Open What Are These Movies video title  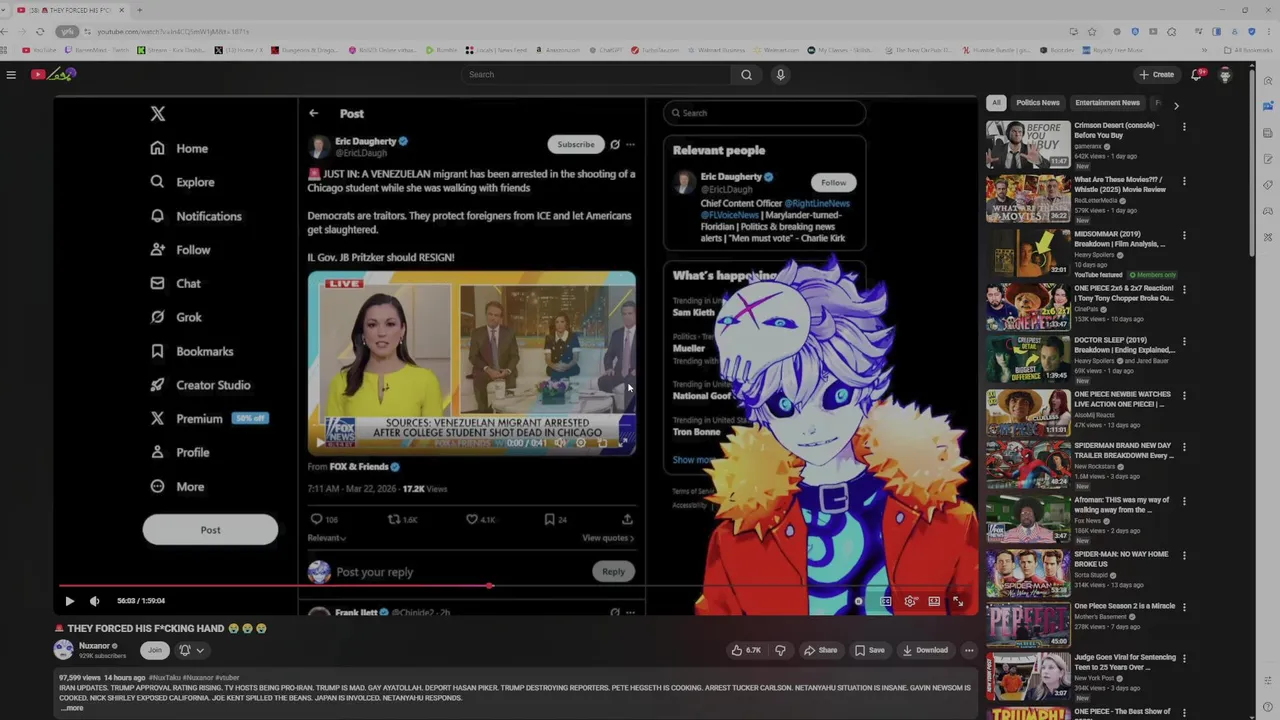coord(1120,184)
